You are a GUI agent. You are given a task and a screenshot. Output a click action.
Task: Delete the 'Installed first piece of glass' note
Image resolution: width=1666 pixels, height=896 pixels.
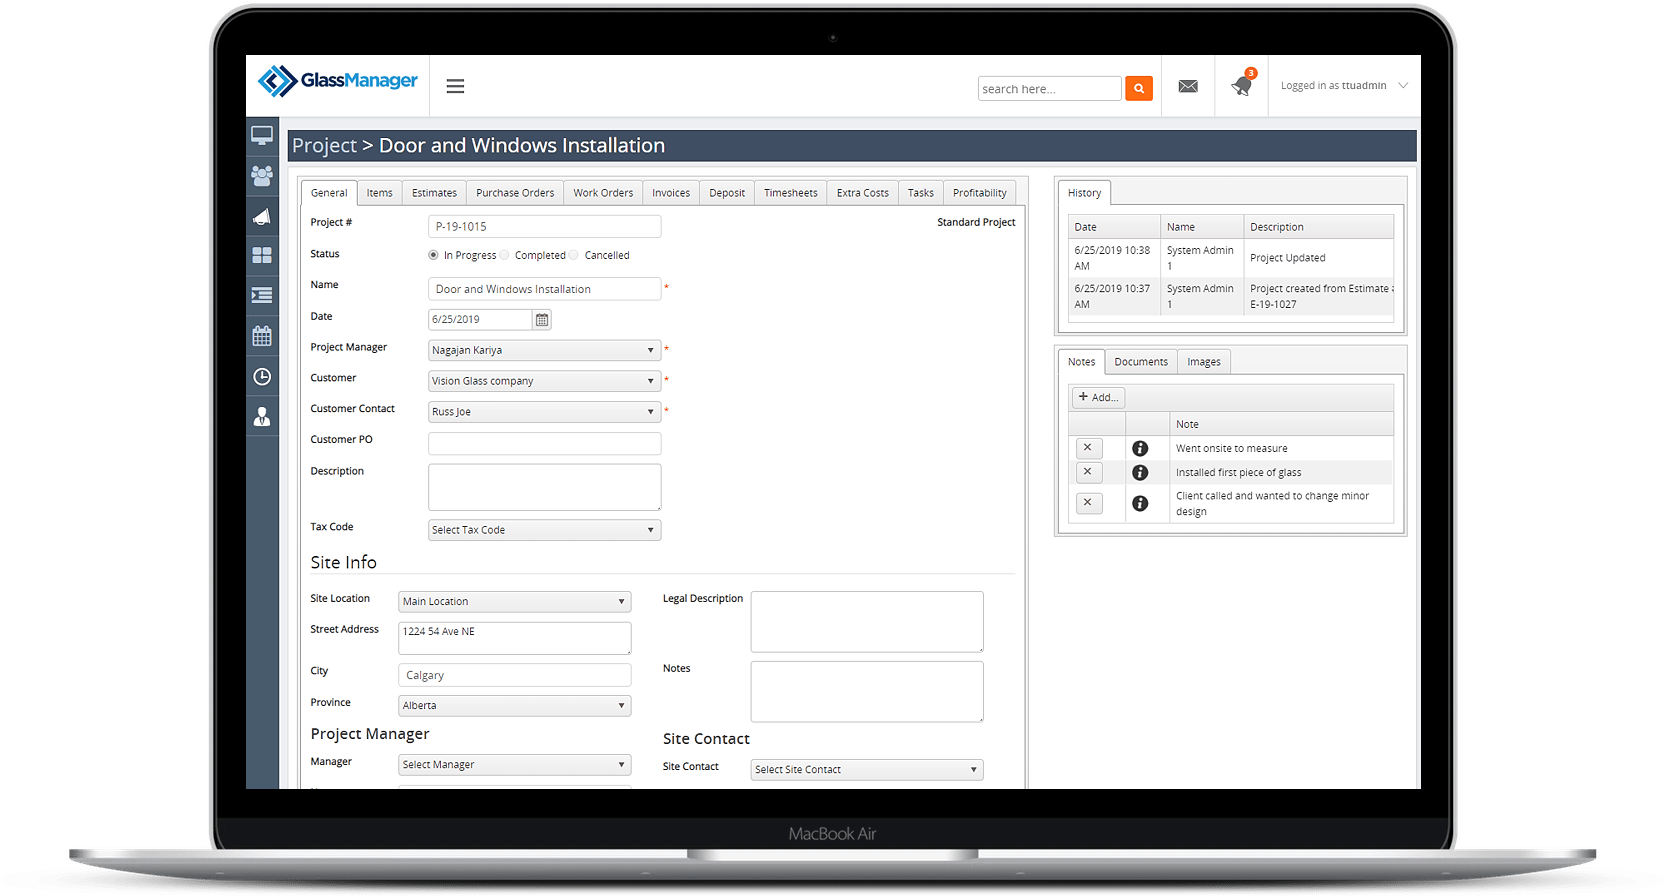(x=1088, y=472)
